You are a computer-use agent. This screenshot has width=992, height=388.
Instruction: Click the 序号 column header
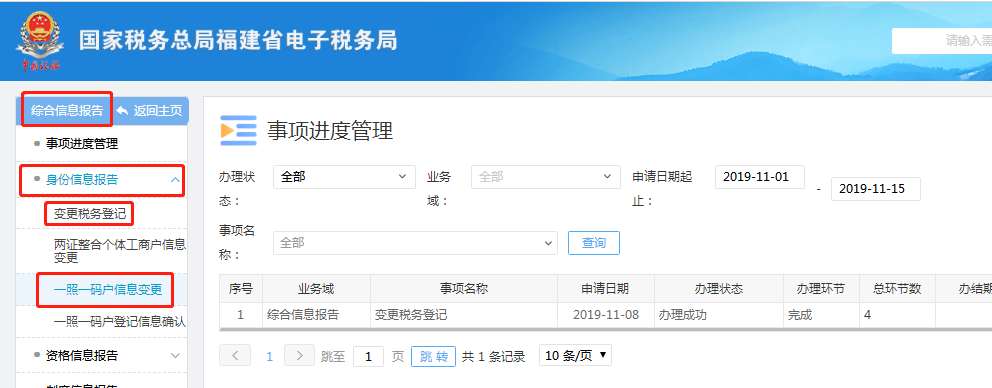[240, 289]
